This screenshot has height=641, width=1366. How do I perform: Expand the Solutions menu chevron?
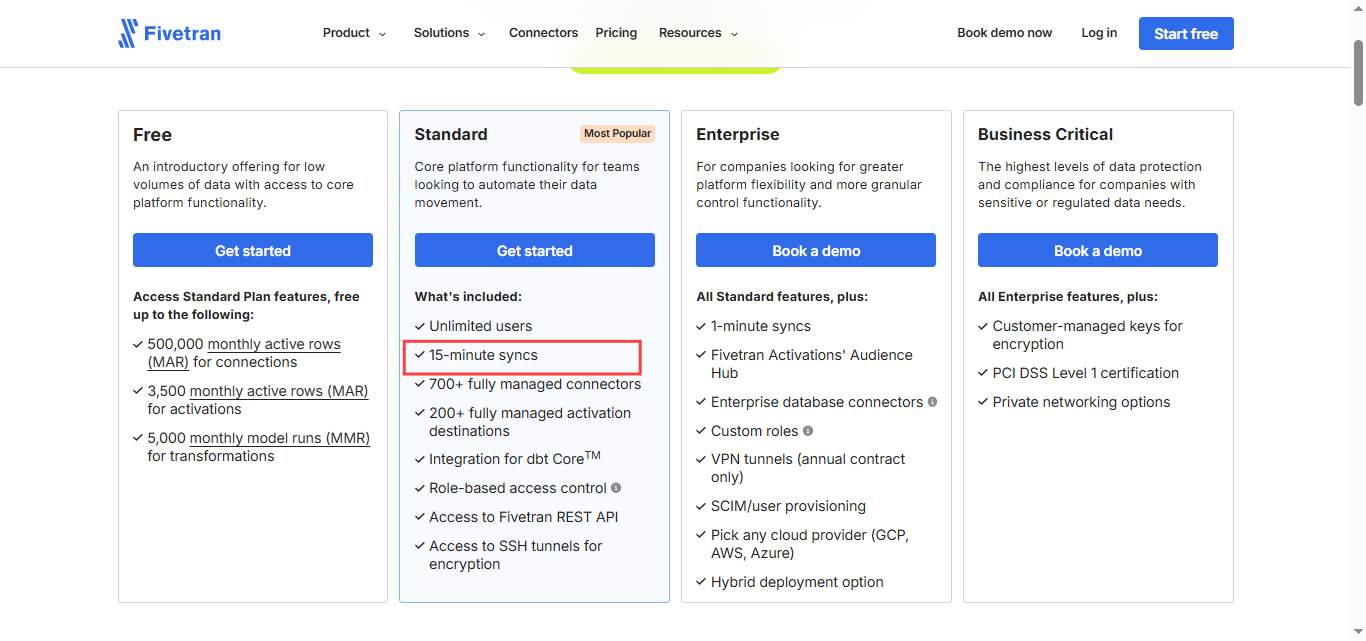click(481, 34)
